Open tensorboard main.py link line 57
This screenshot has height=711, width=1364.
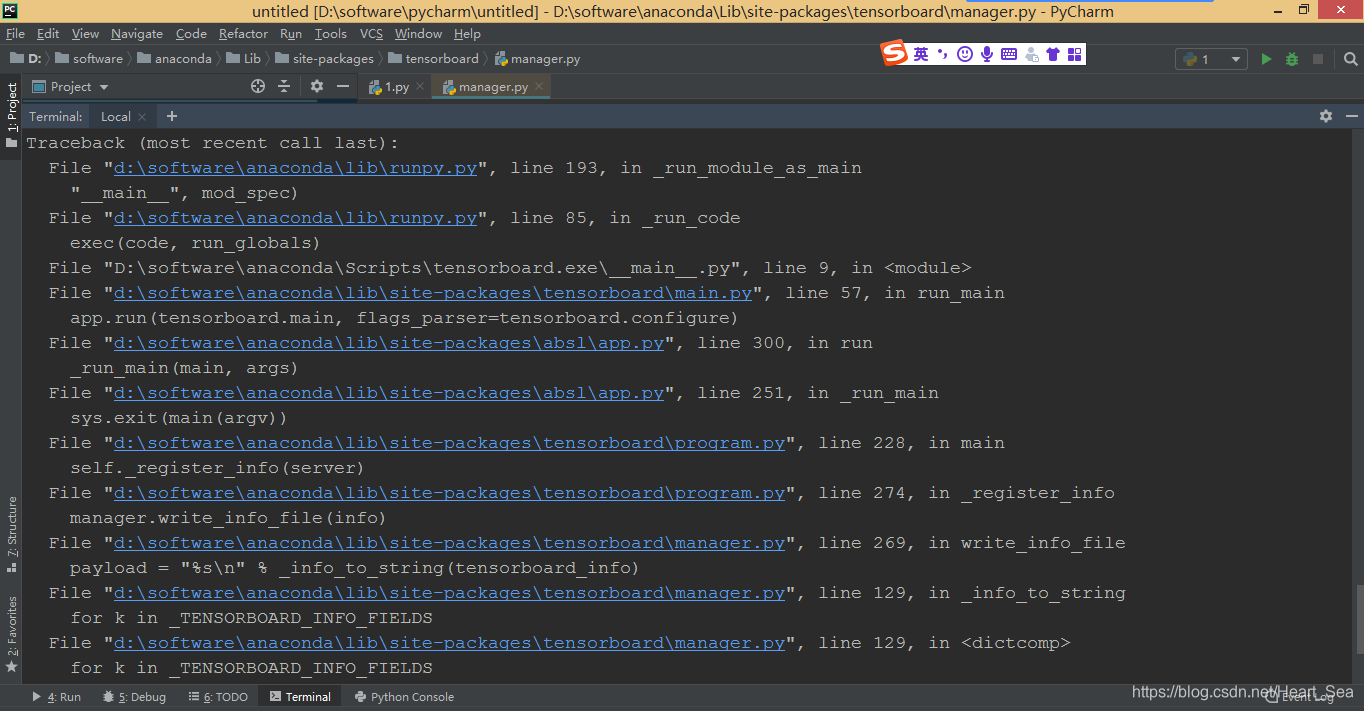pyautogui.click(x=433, y=293)
